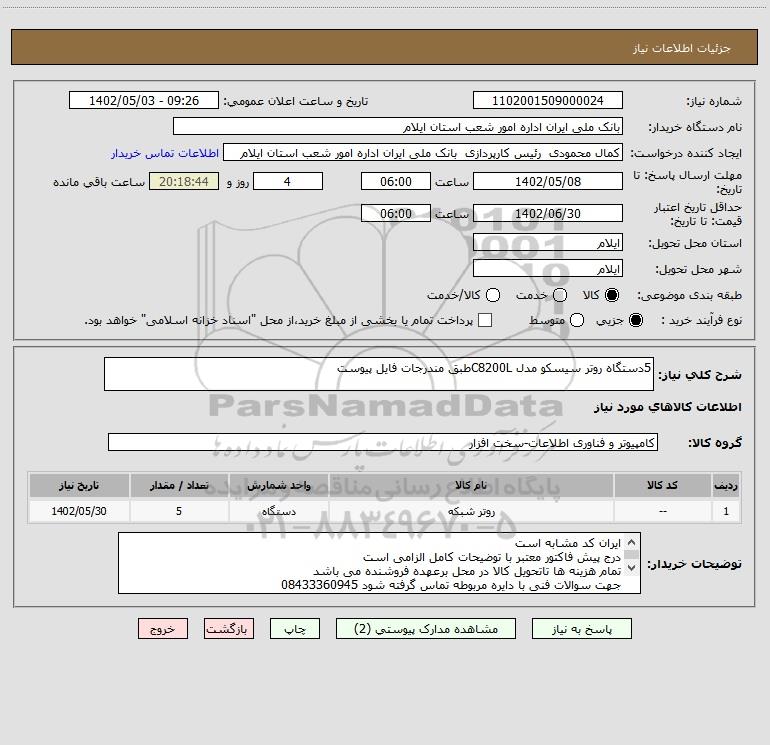770x745 pixels.
Task: Click remaining time field 20:18:44
Action: [184, 181]
